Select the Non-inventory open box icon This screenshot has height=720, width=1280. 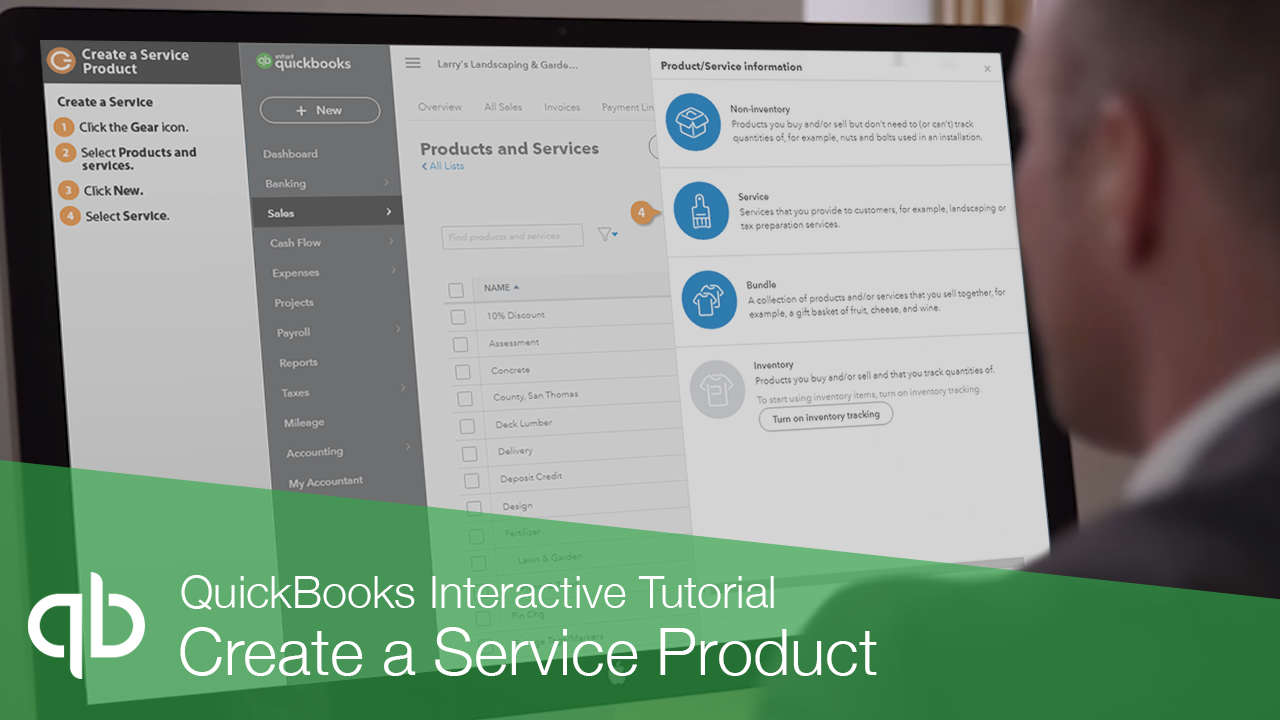(694, 122)
